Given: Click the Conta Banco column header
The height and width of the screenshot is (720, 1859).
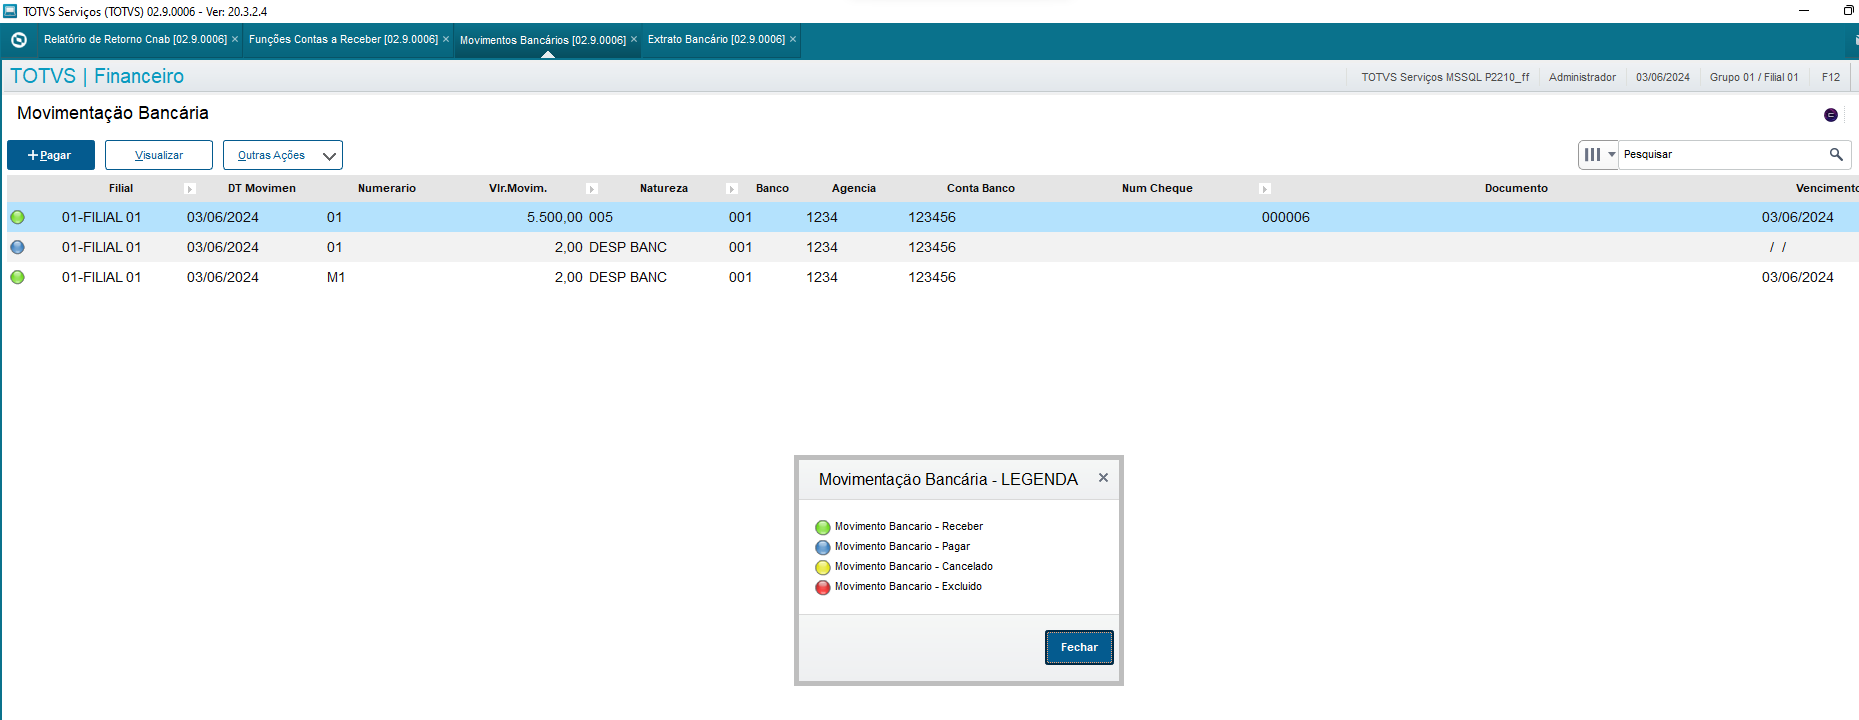Looking at the screenshot, I should point(981,188).
